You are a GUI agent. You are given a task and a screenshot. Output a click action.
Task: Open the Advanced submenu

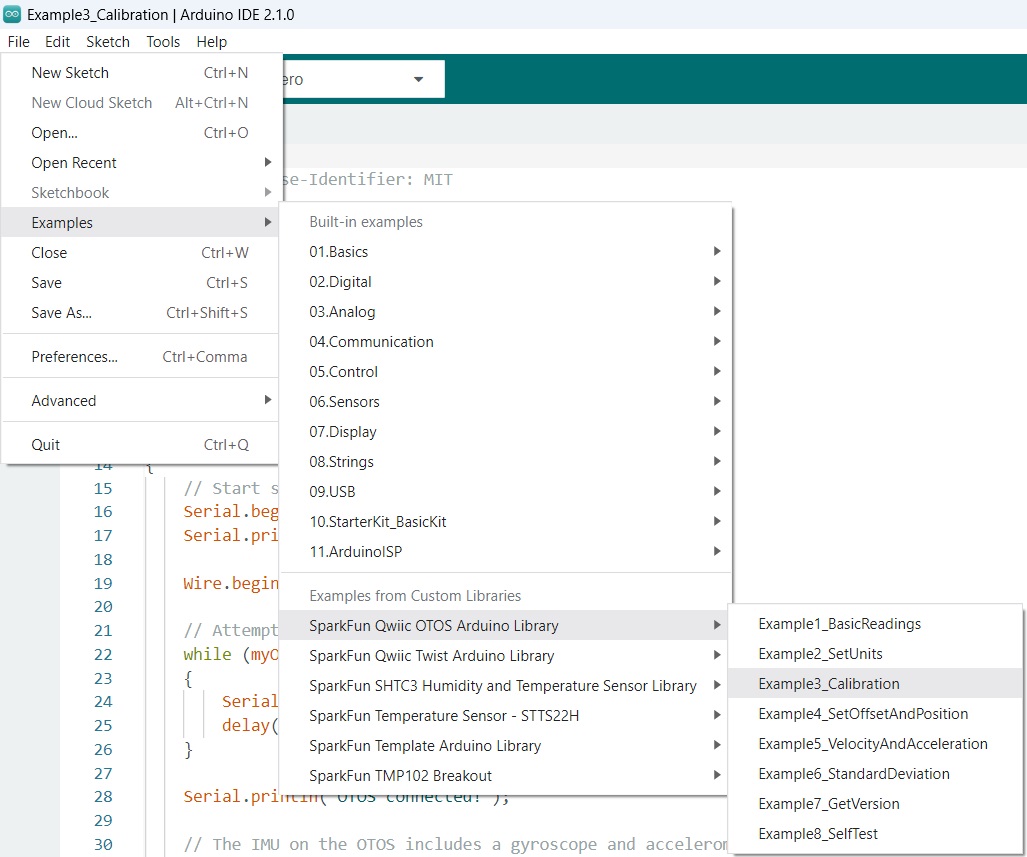point(64,401)
